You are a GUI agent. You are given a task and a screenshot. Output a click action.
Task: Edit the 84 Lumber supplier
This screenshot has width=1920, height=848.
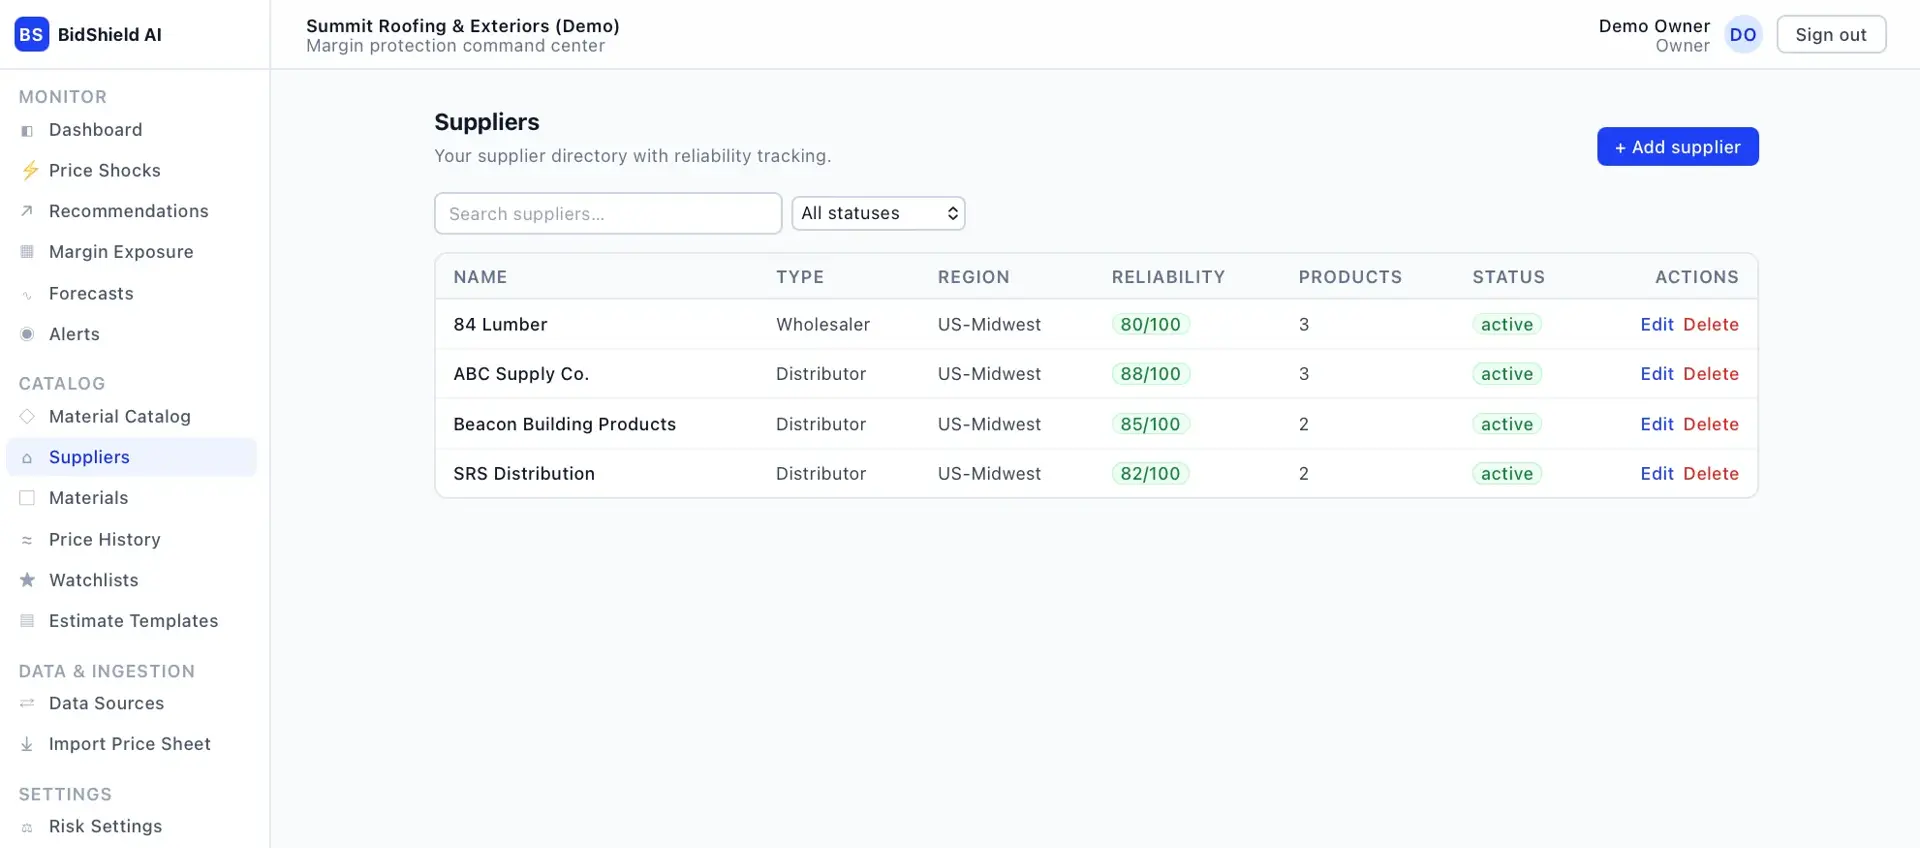click(1657, 324)
